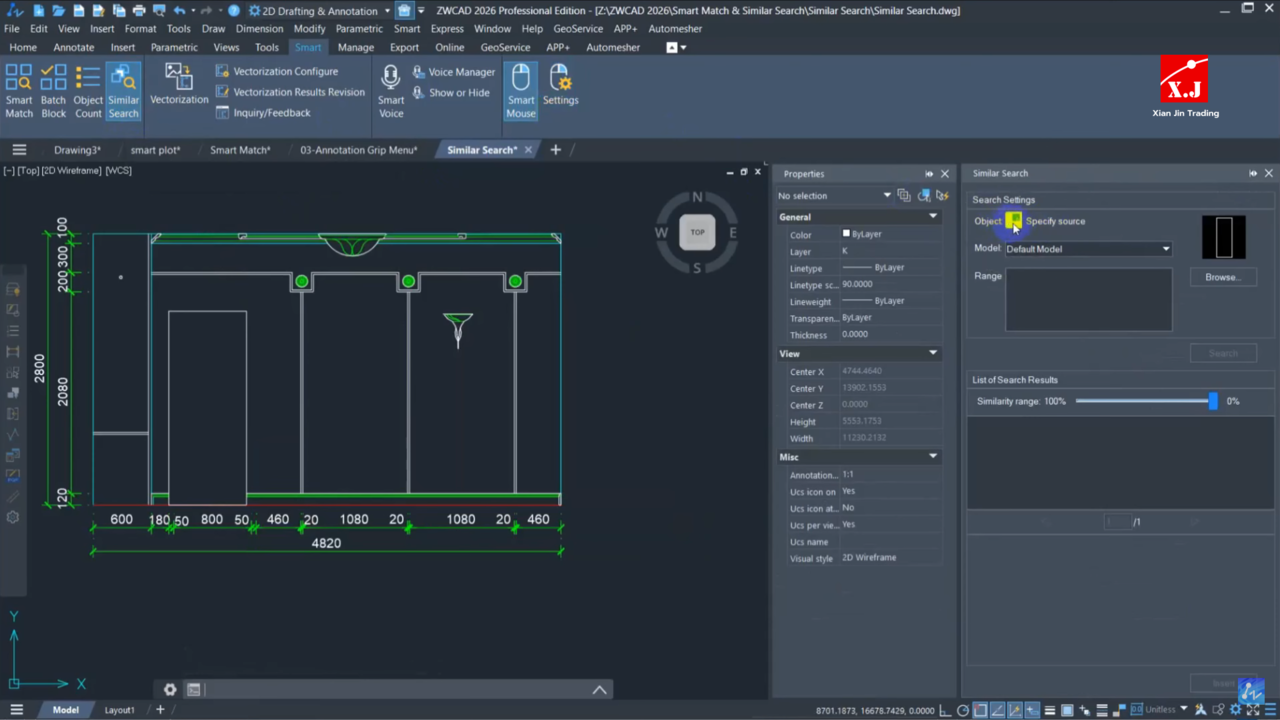Open the No selection dropdown in Properties
This screenshot has width=1280, height=720.
(833, 196)
